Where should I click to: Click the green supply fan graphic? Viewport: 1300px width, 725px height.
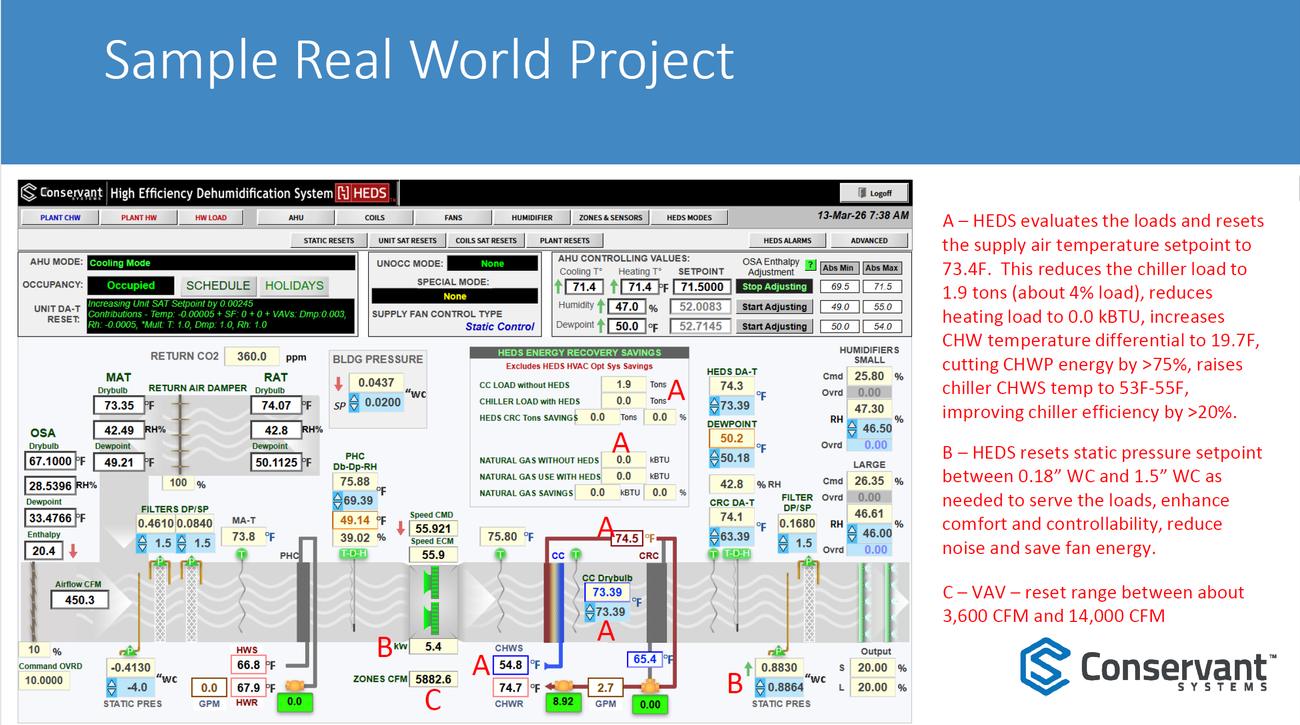[x=433, y=599]
